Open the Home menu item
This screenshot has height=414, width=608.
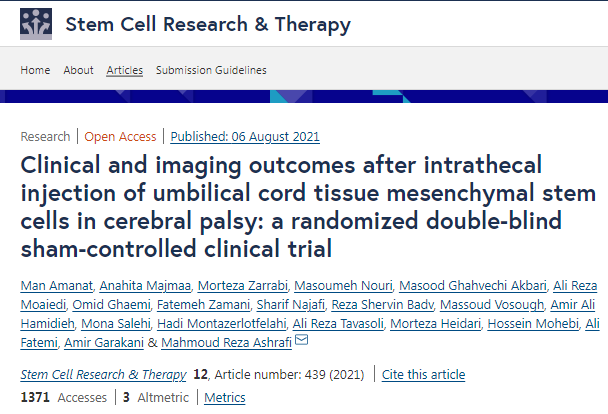tap(35, 70)
